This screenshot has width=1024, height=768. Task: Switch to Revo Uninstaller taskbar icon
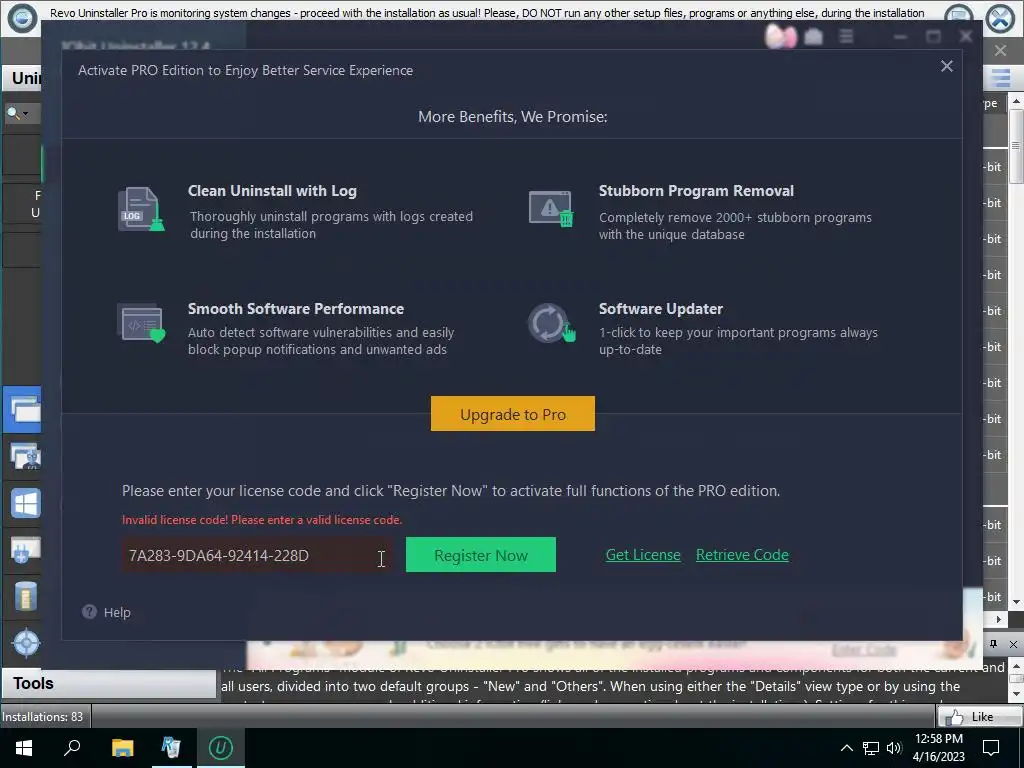(x=171, y=747)
